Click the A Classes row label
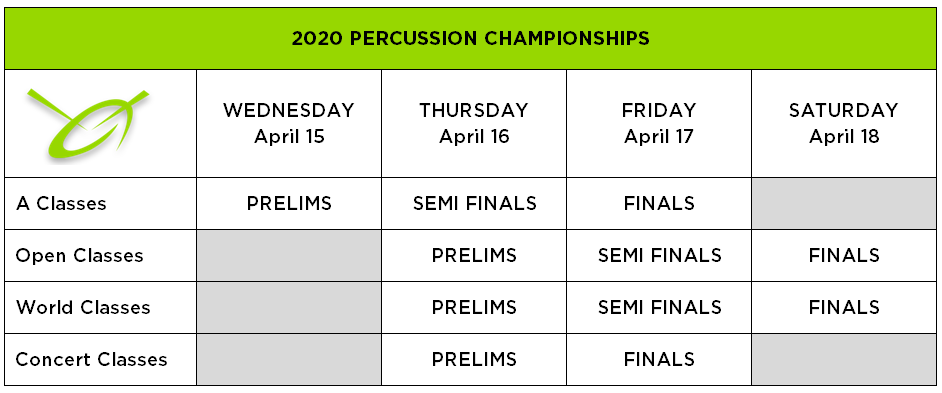Screen dimensions: 942x393 click(61, 203)
